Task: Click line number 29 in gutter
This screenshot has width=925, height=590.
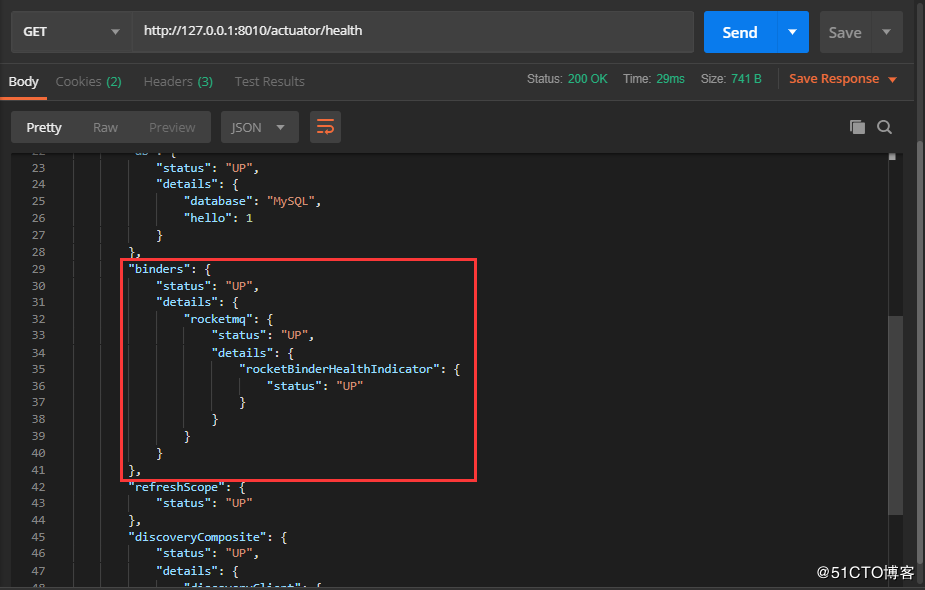Action: pos(38,269)
